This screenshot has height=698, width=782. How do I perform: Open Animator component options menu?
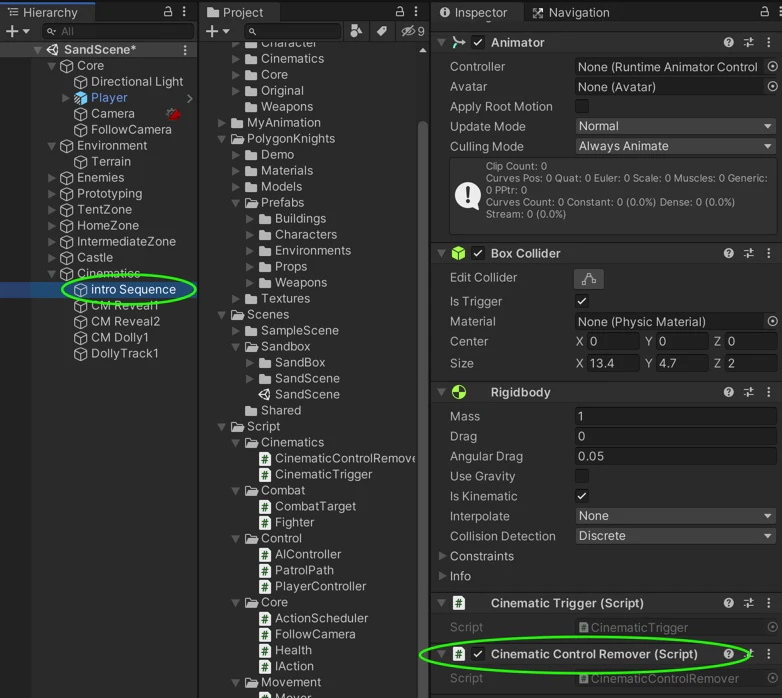(x=769, y=42)
